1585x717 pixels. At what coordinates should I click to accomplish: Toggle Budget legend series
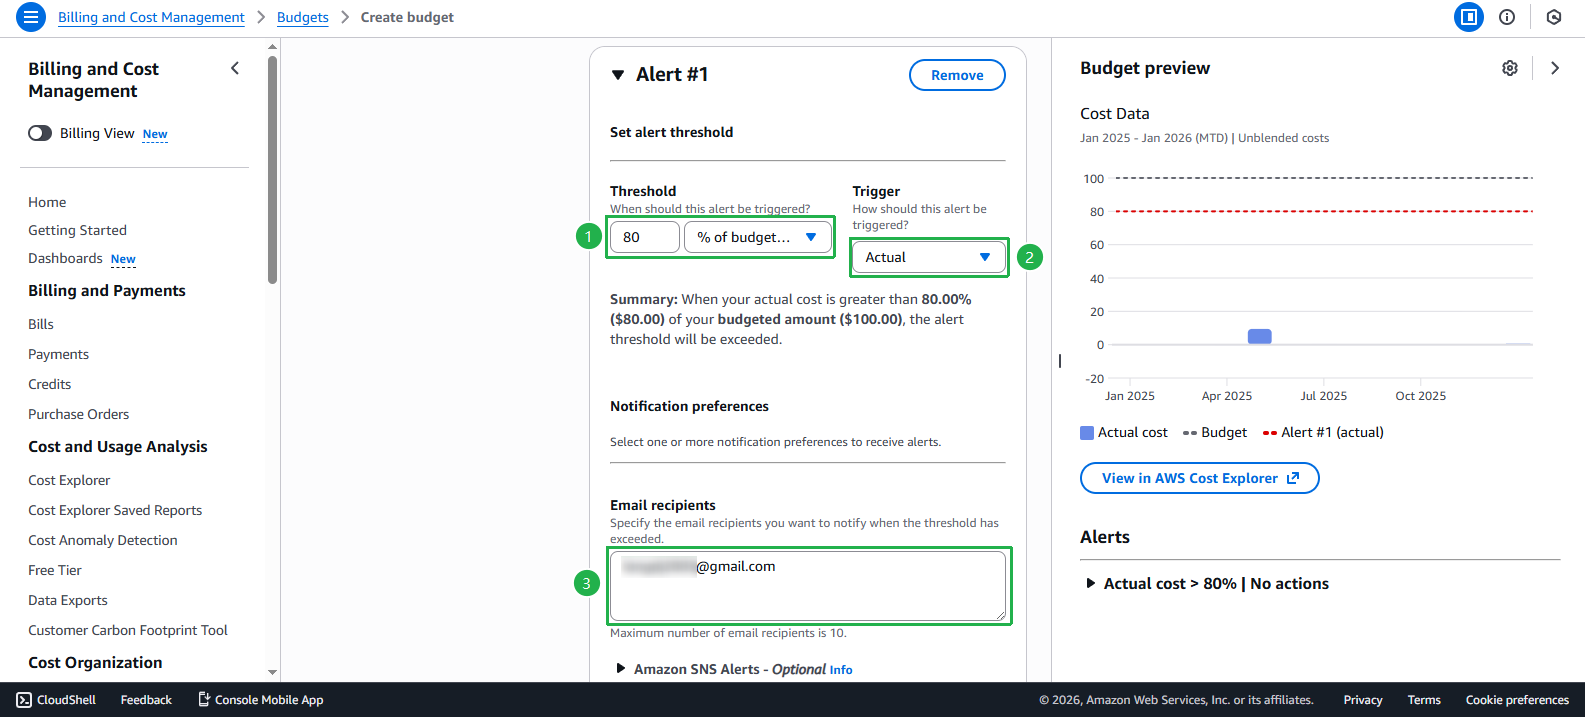point(1215,432)
